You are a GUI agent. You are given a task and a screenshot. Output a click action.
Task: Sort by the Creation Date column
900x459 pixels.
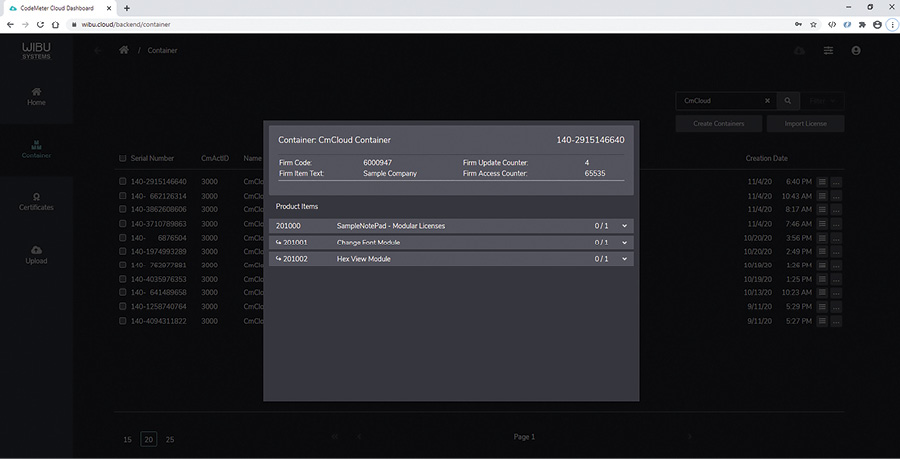766,158
